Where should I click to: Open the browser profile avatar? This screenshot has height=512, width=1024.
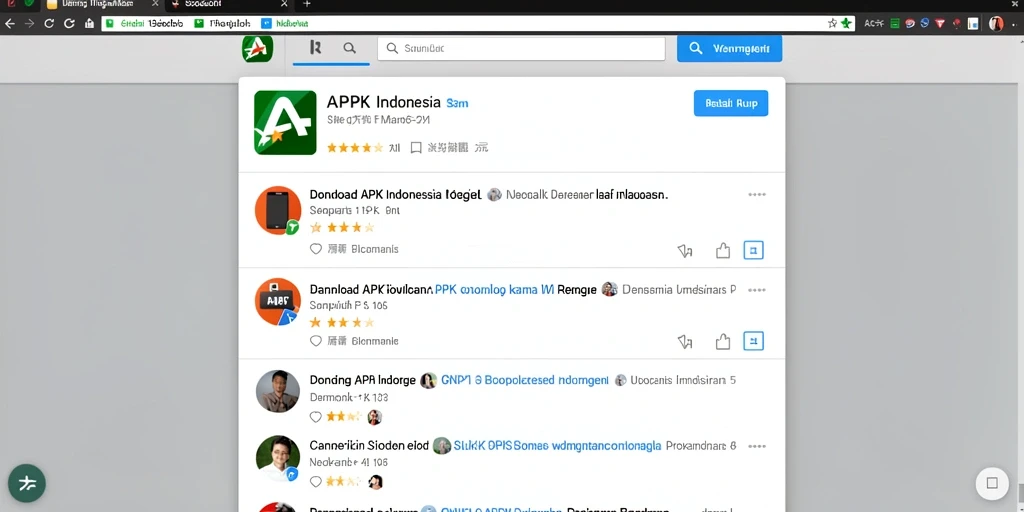[996, 24]
